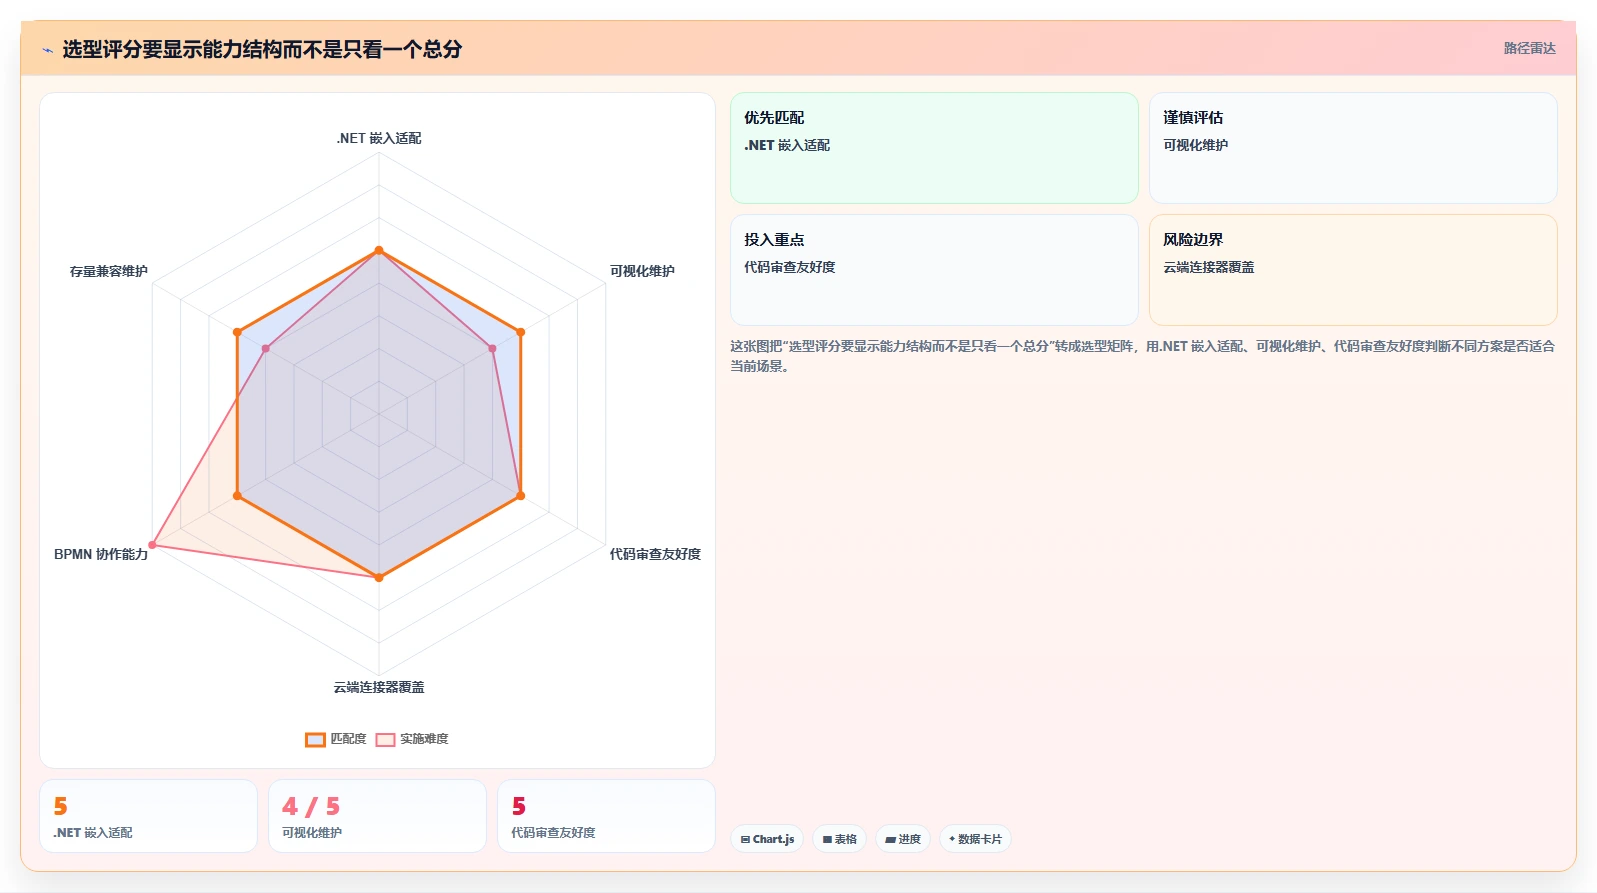Click the panel title 选型评分要显示能力结构而不是只看一个总分
1597x893 pixels.
262,49
